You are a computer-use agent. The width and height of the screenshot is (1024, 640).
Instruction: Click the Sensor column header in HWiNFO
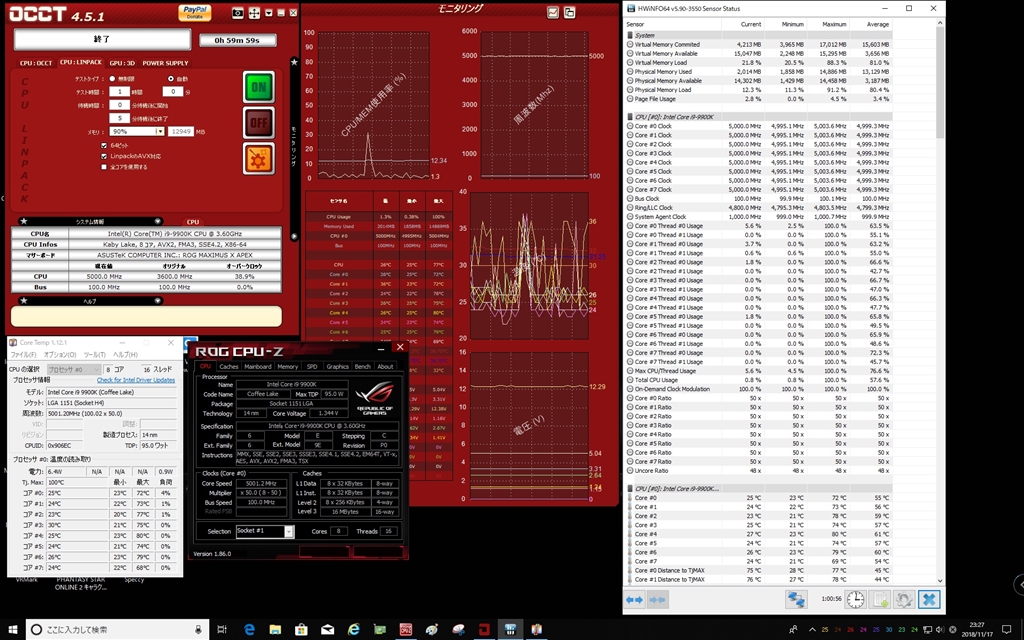(673, 24)
